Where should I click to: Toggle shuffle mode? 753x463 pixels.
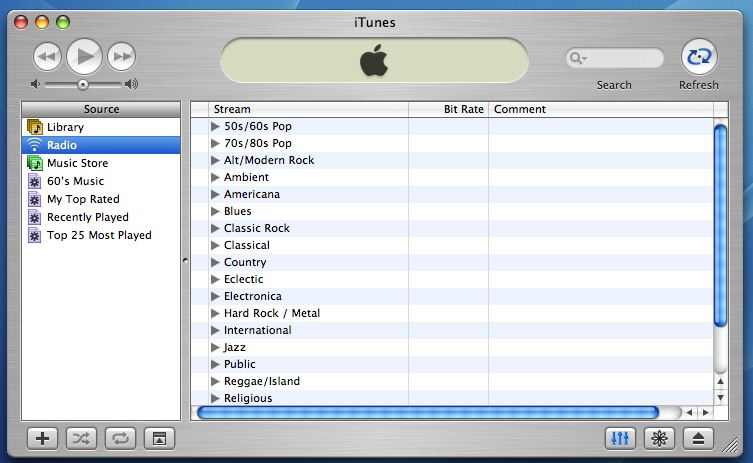click(x=81, y=439)
